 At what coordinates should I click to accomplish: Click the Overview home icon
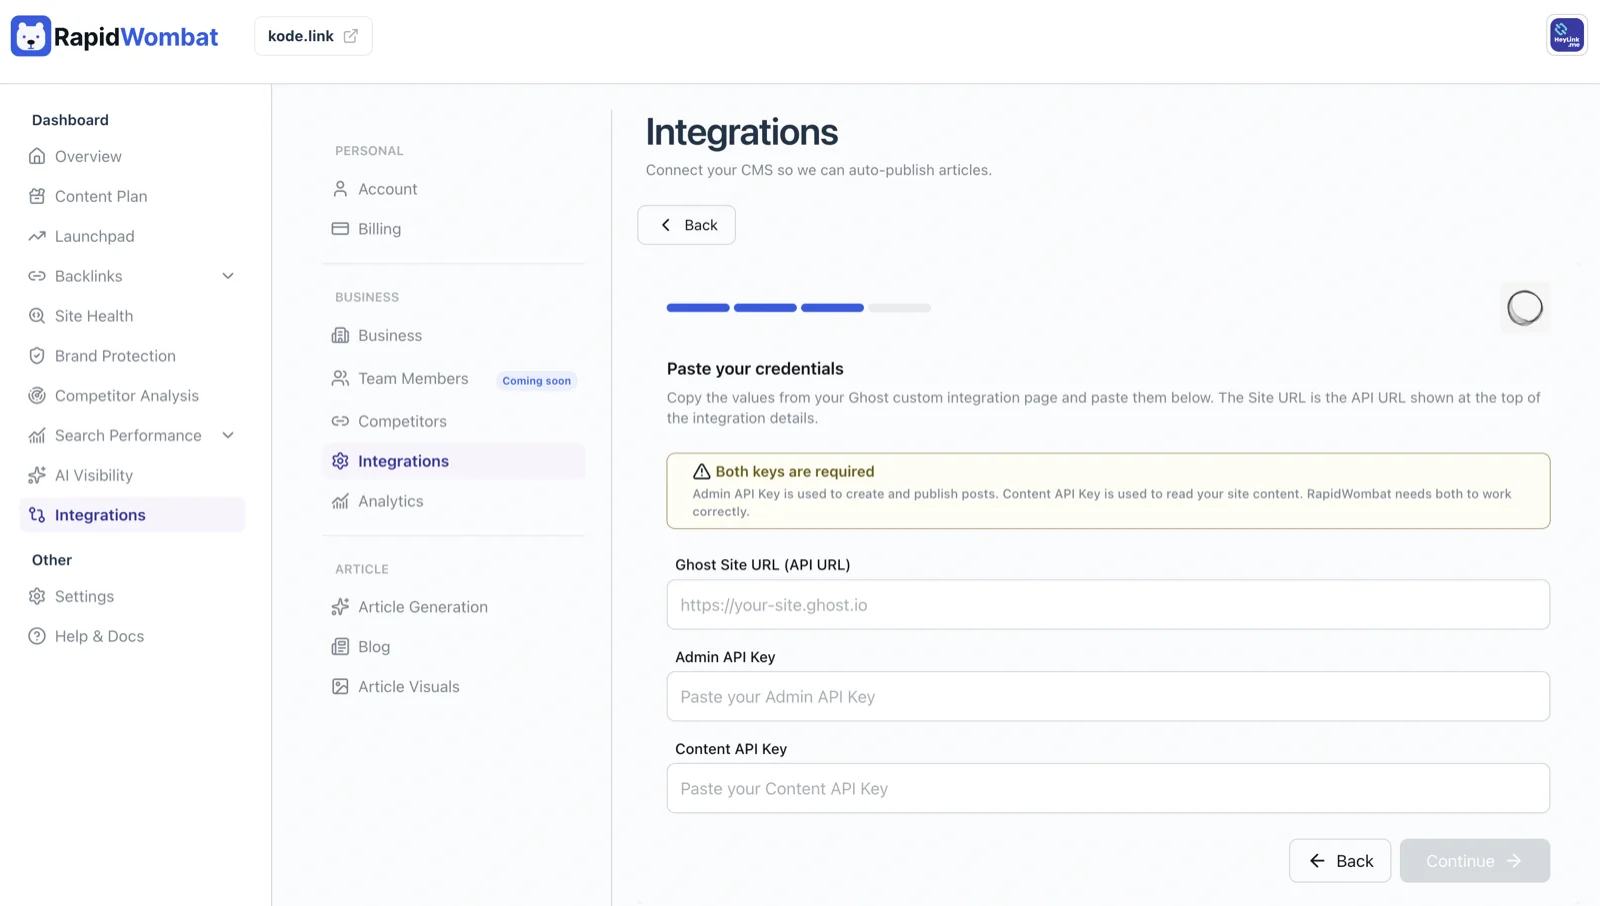(37, 156)
